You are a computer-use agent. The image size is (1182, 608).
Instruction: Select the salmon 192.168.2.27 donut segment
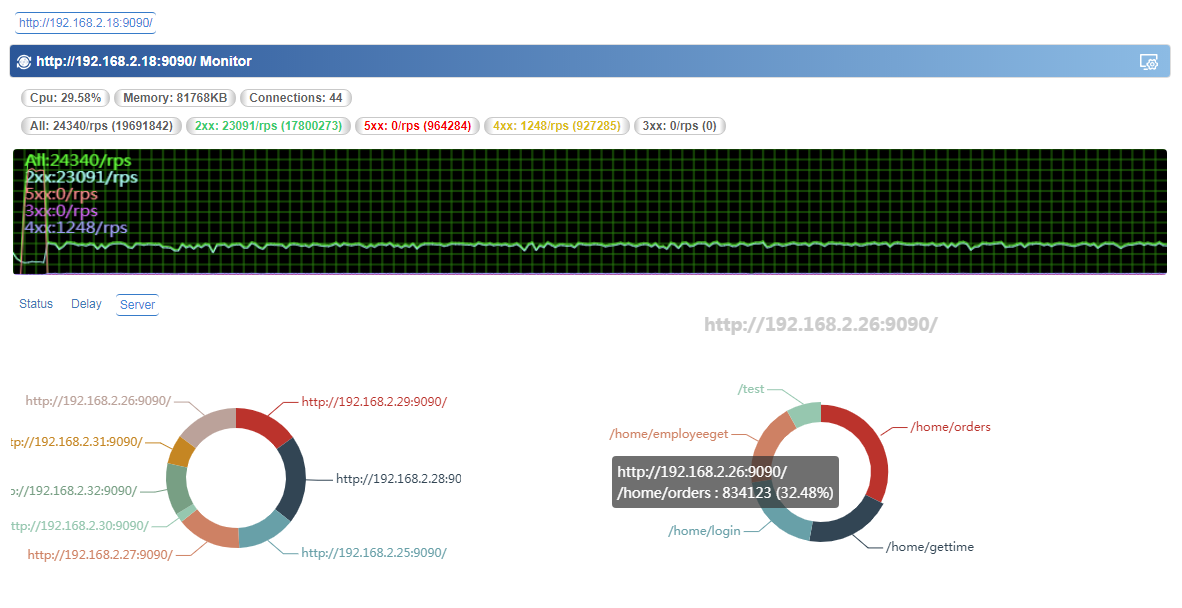point(212,530)
